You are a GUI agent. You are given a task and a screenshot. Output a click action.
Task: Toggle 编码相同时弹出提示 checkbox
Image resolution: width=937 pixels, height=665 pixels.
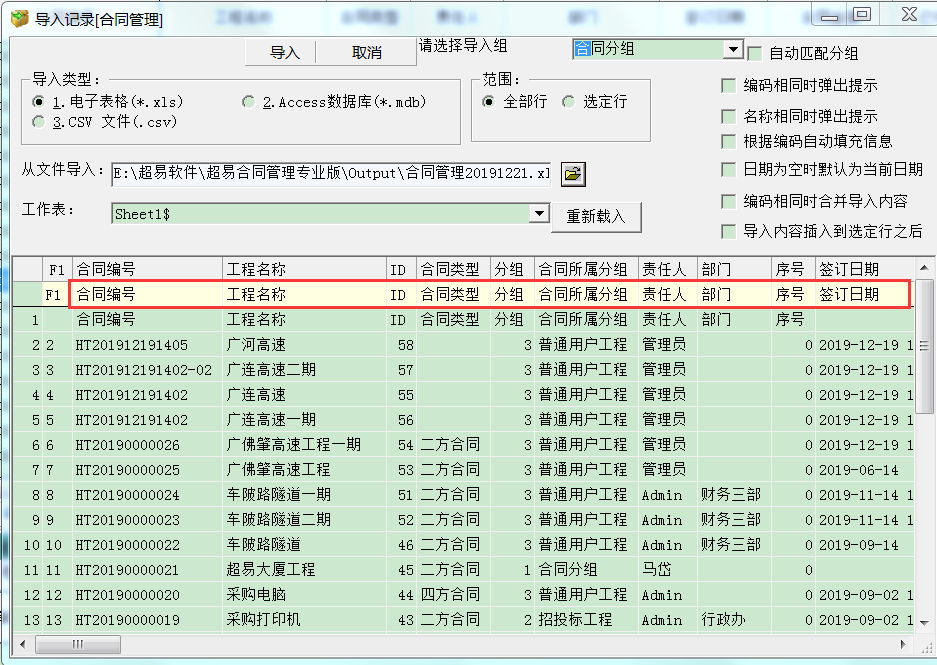coord(729,86)
